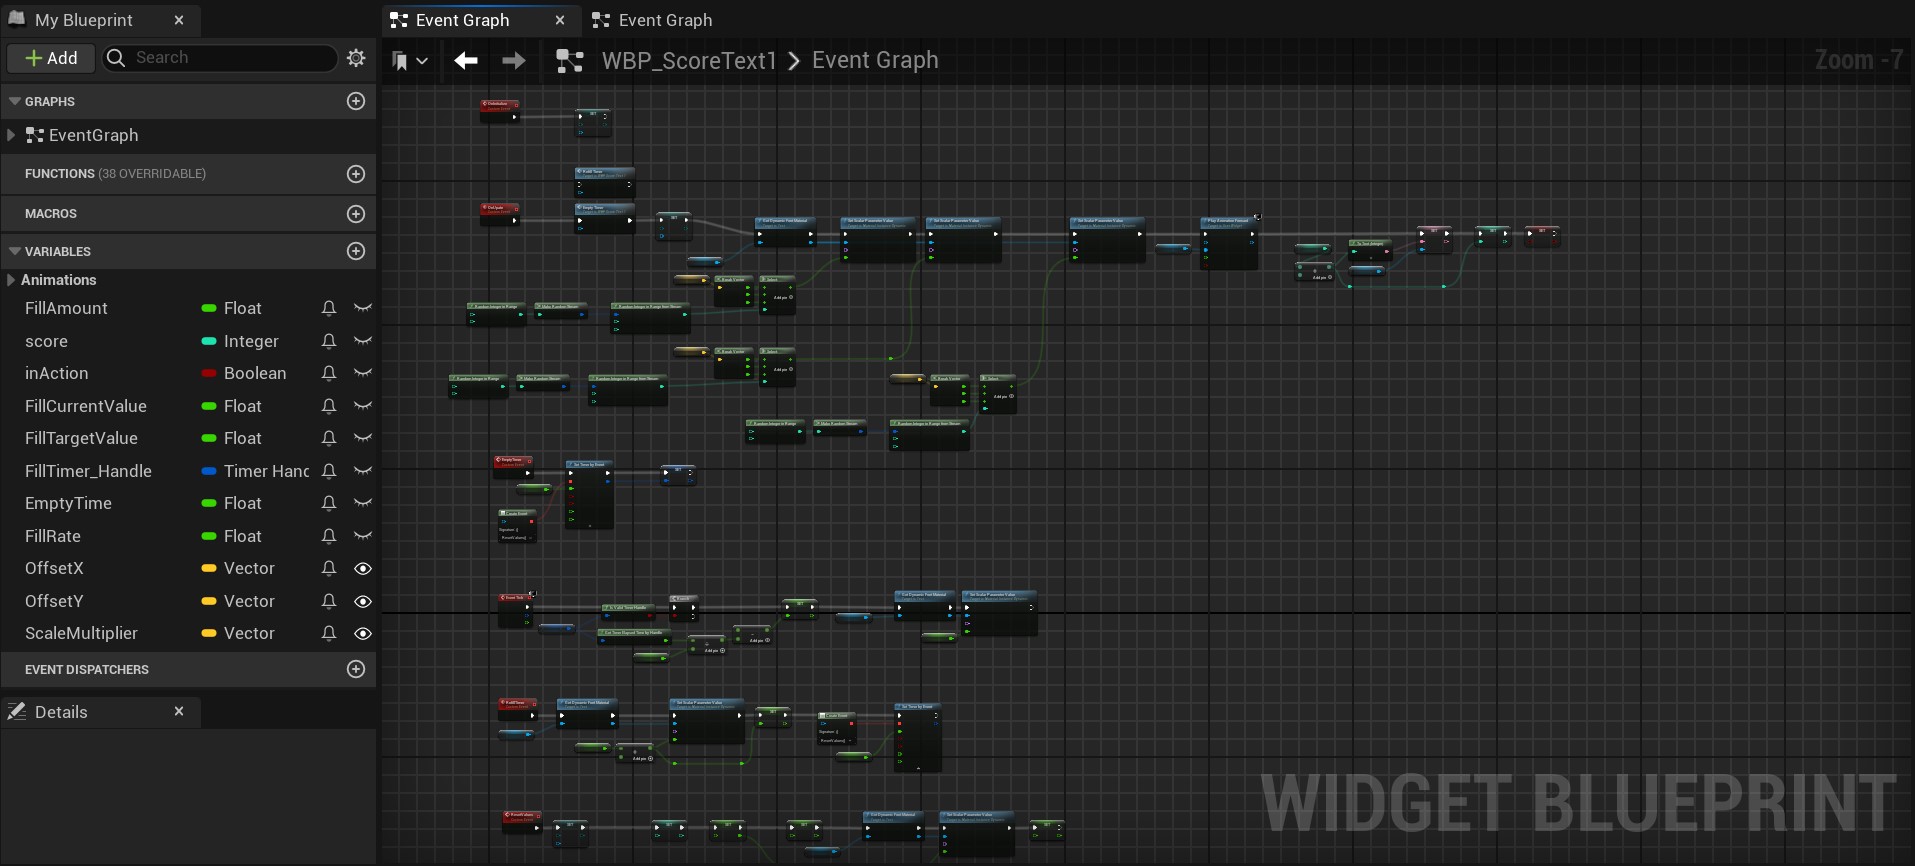Make OffsetX variable private via eye icon
This screenshot has width=1915, height=866.
click(x=363, y=568)
